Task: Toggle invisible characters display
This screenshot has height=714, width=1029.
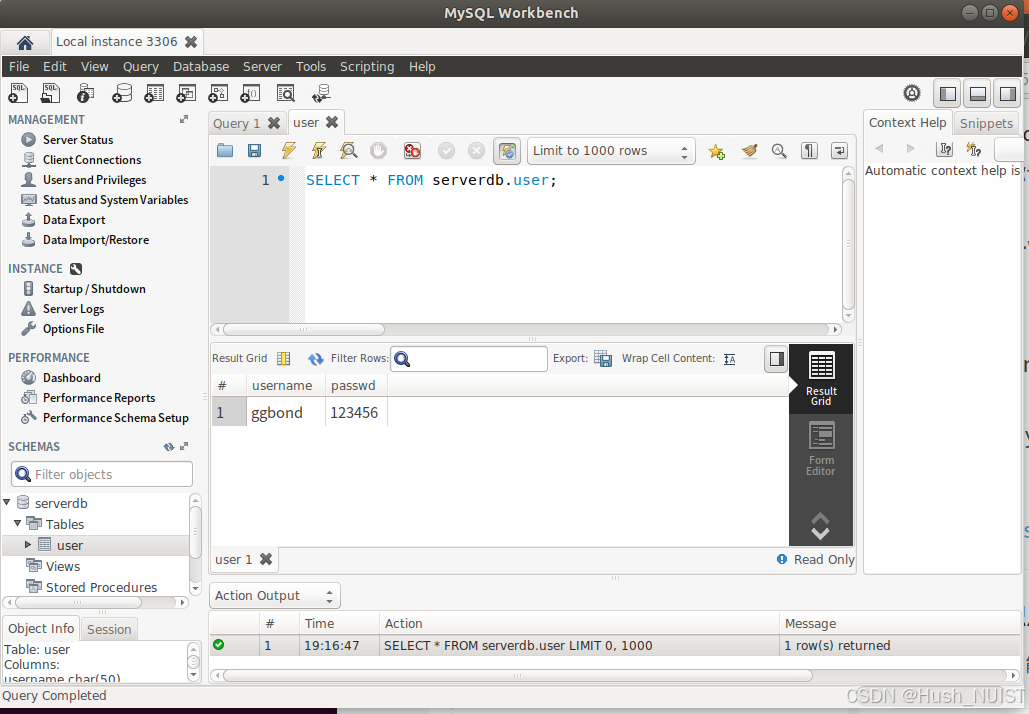Action: [x=809, y=151]
